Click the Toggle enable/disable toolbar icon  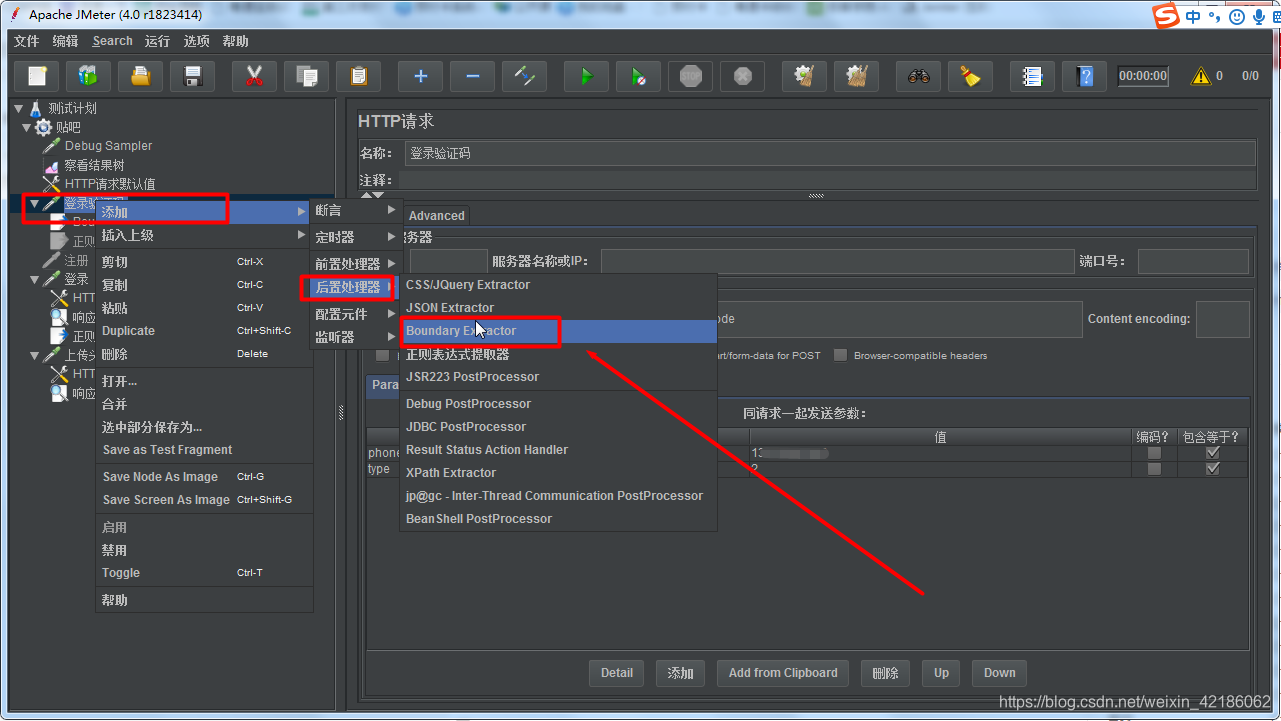525,76
